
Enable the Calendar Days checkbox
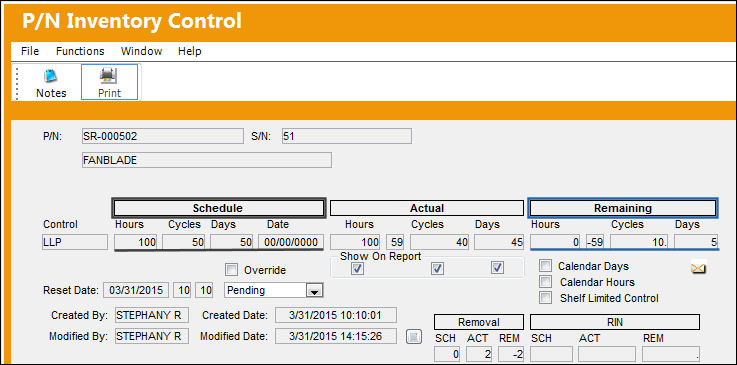(x=545, y=266)
